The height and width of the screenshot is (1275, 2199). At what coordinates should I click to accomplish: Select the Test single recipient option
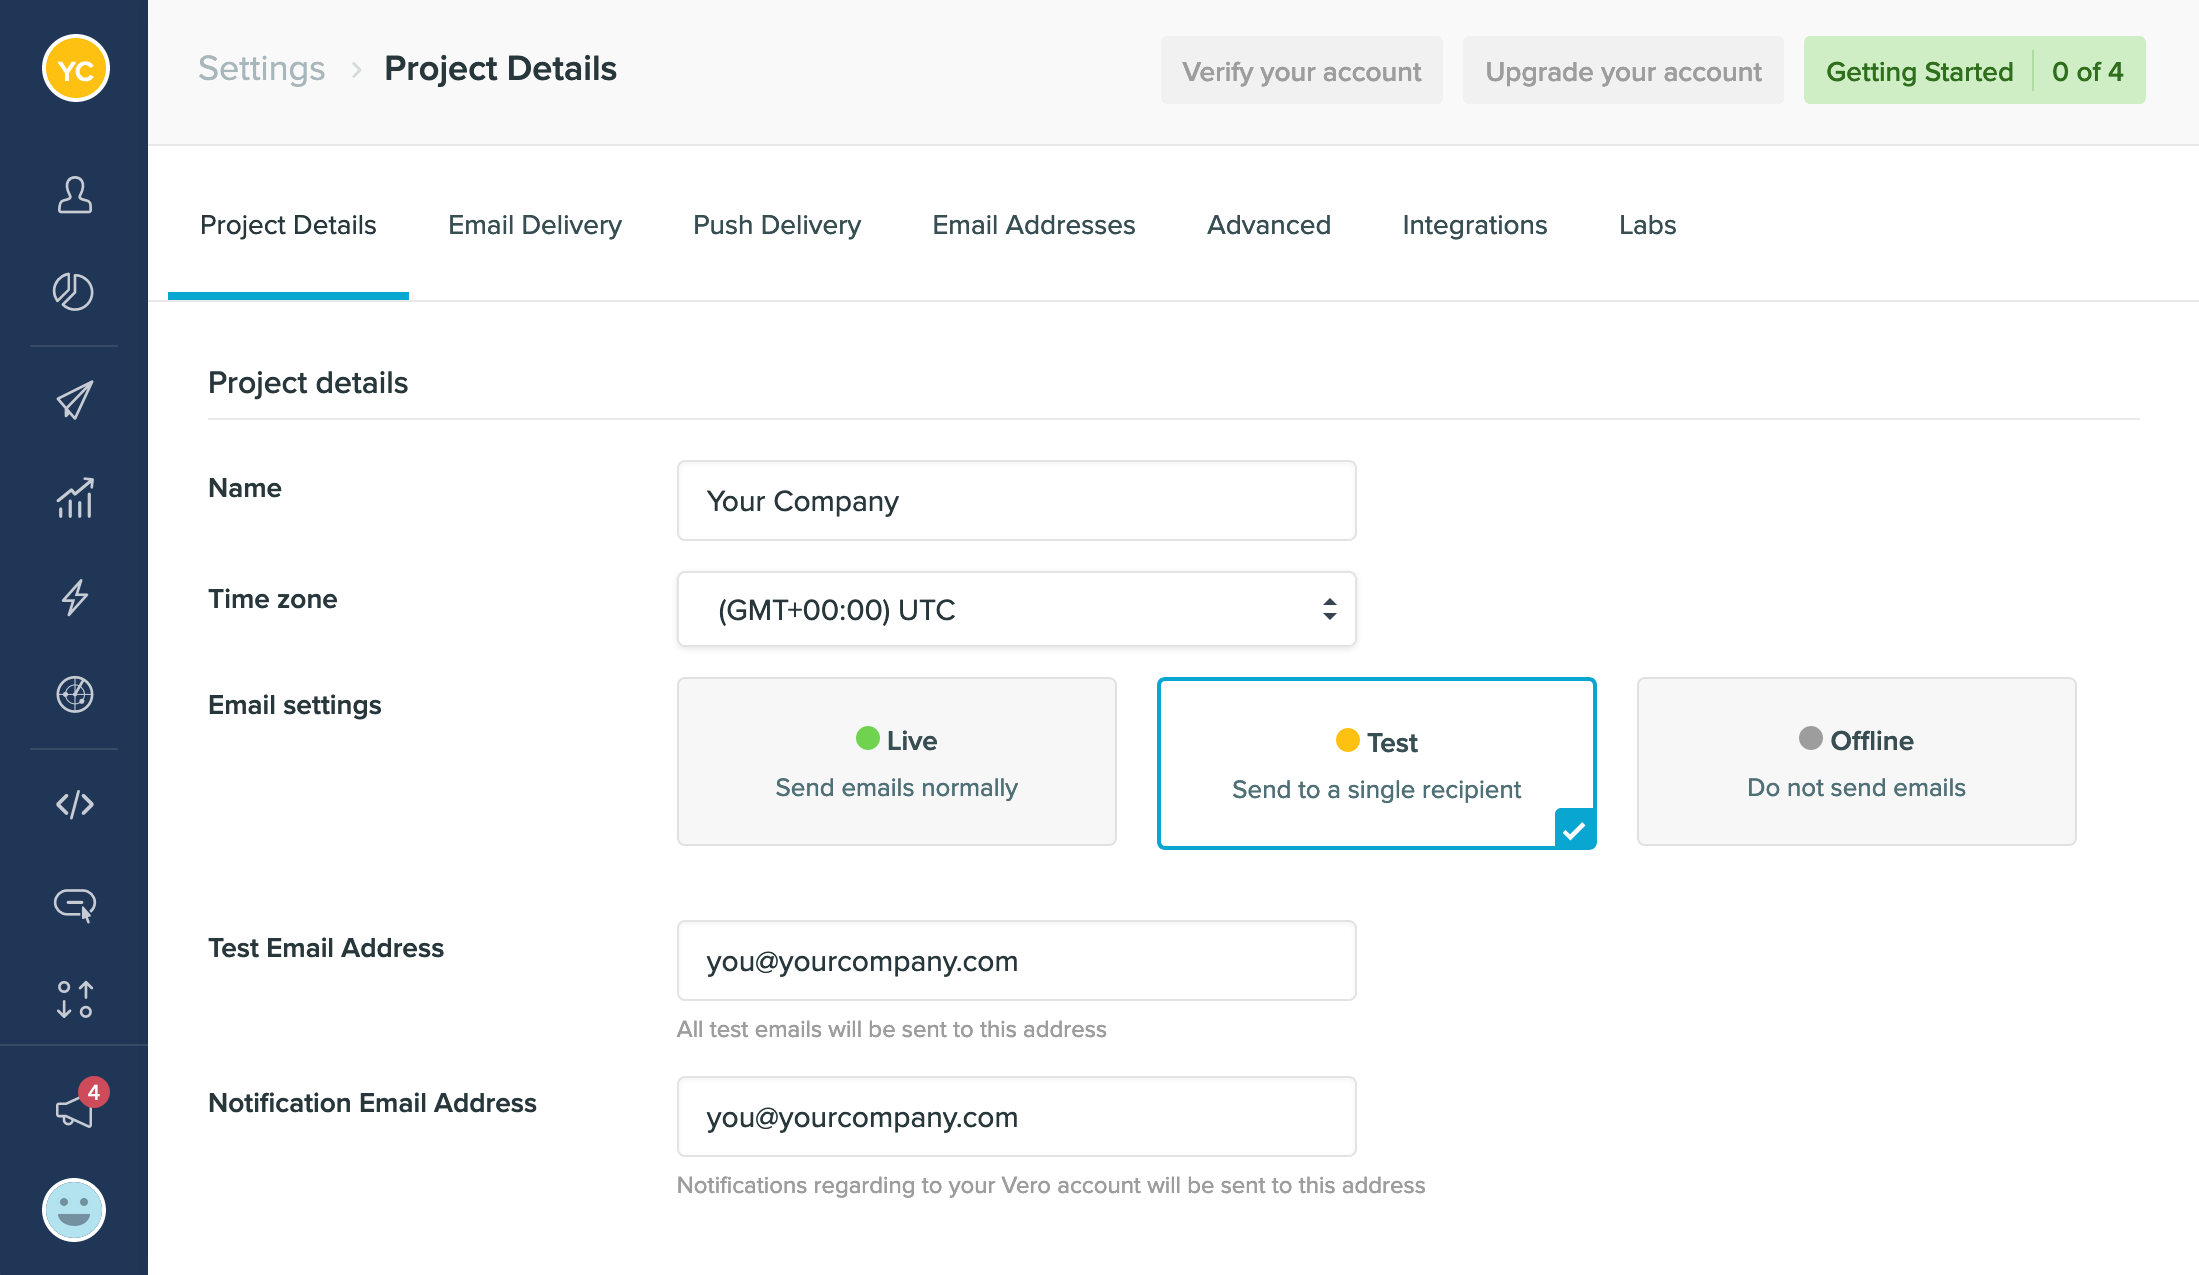pyautogui.click(x=1376, y=764)
